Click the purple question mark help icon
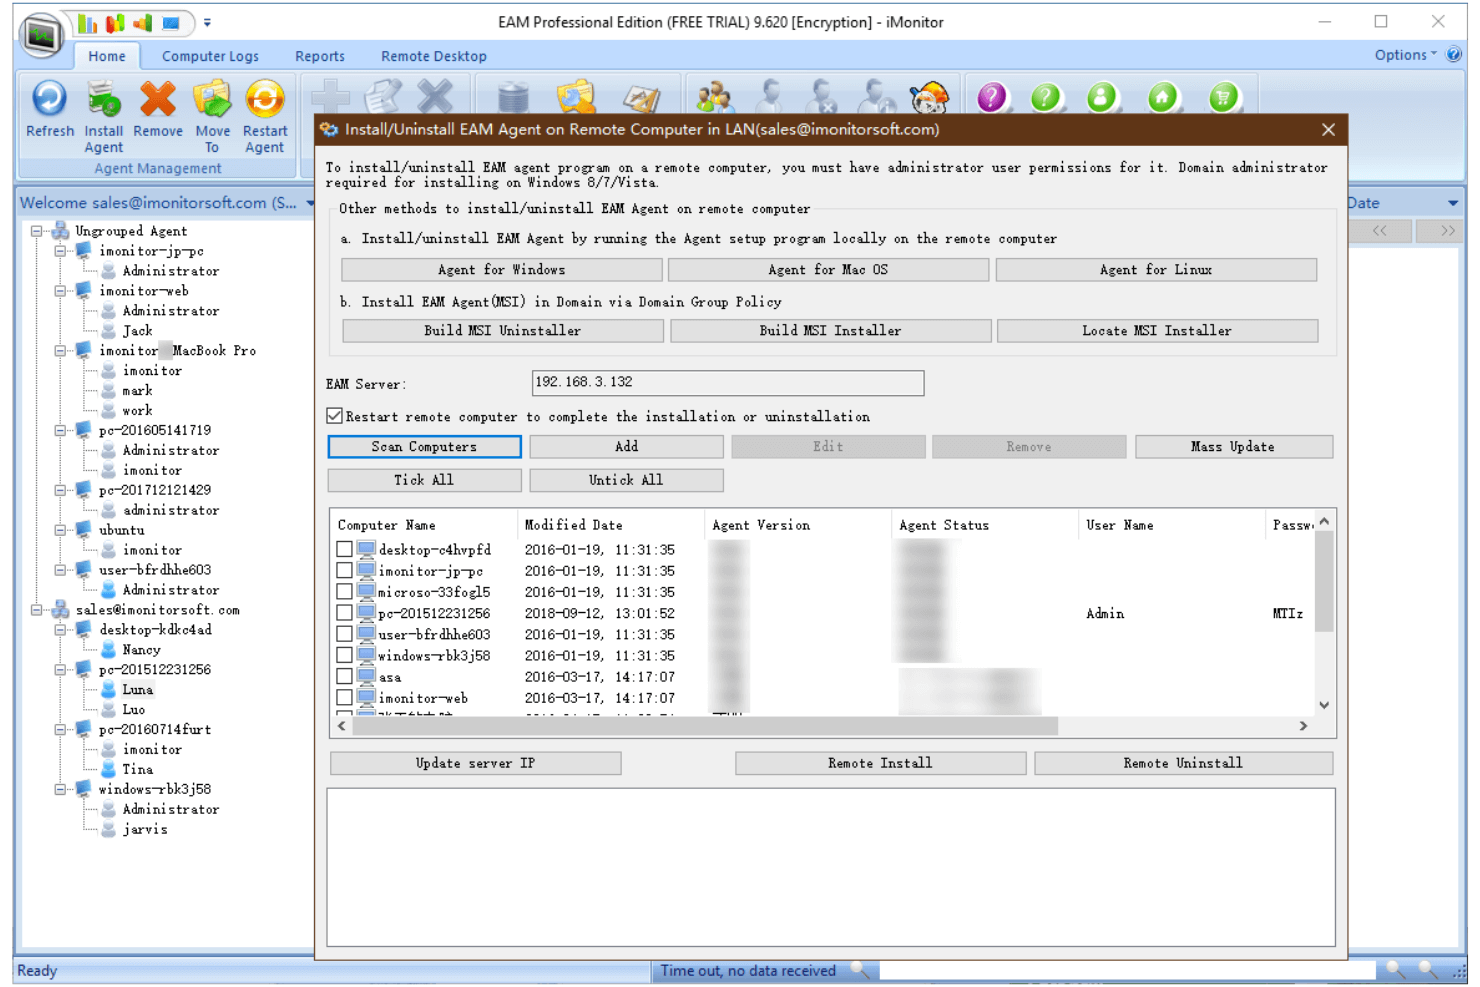The image size is (1480, 987). pos(992,98)
